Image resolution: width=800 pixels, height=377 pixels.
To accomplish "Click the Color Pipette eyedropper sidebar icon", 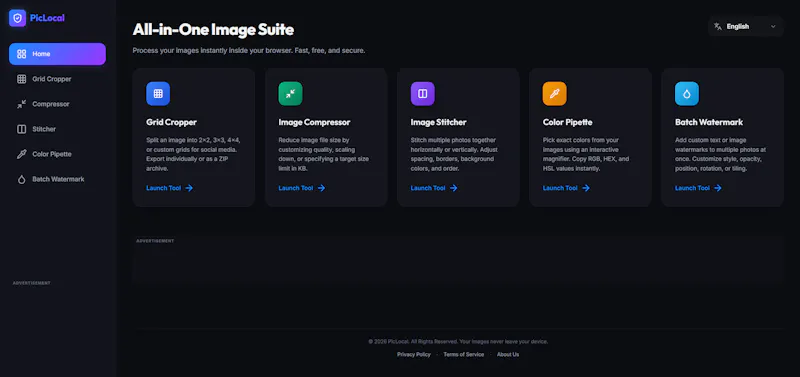I will point(21,154).
